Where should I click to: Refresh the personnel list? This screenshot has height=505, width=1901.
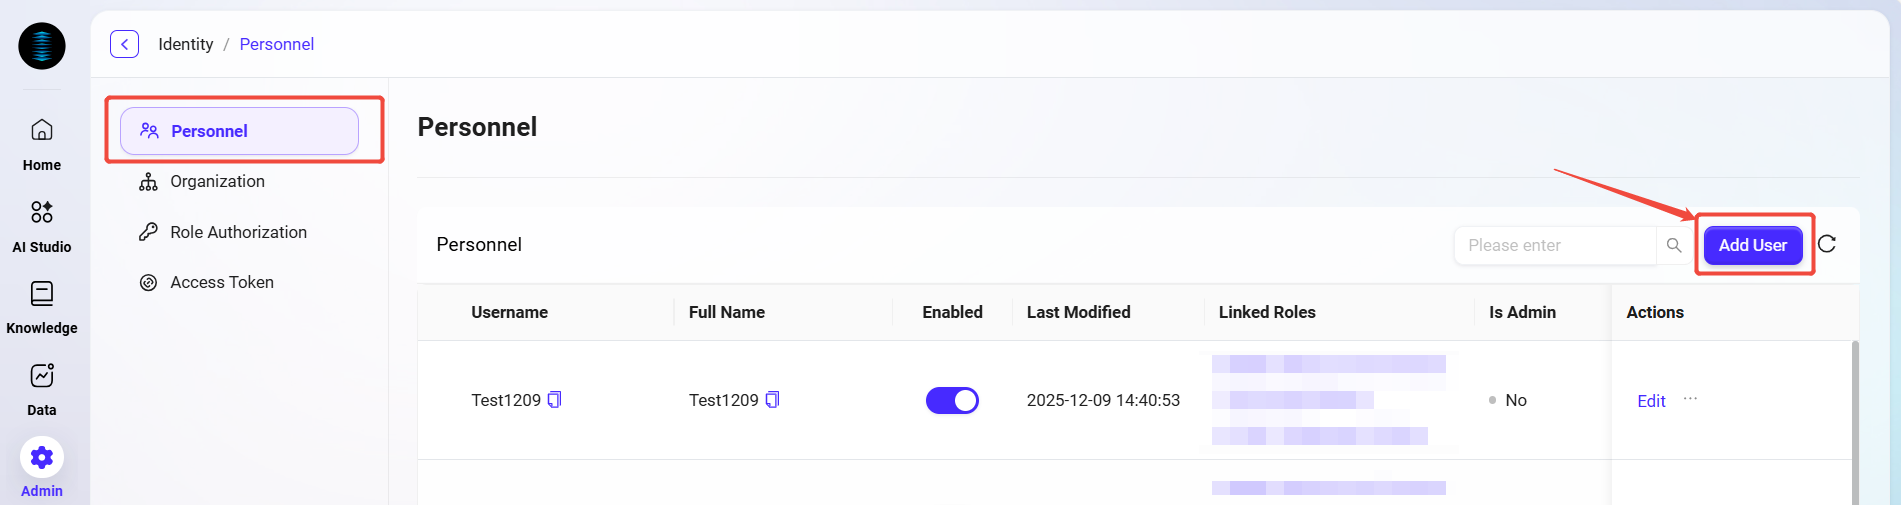tap(1827, 244)
